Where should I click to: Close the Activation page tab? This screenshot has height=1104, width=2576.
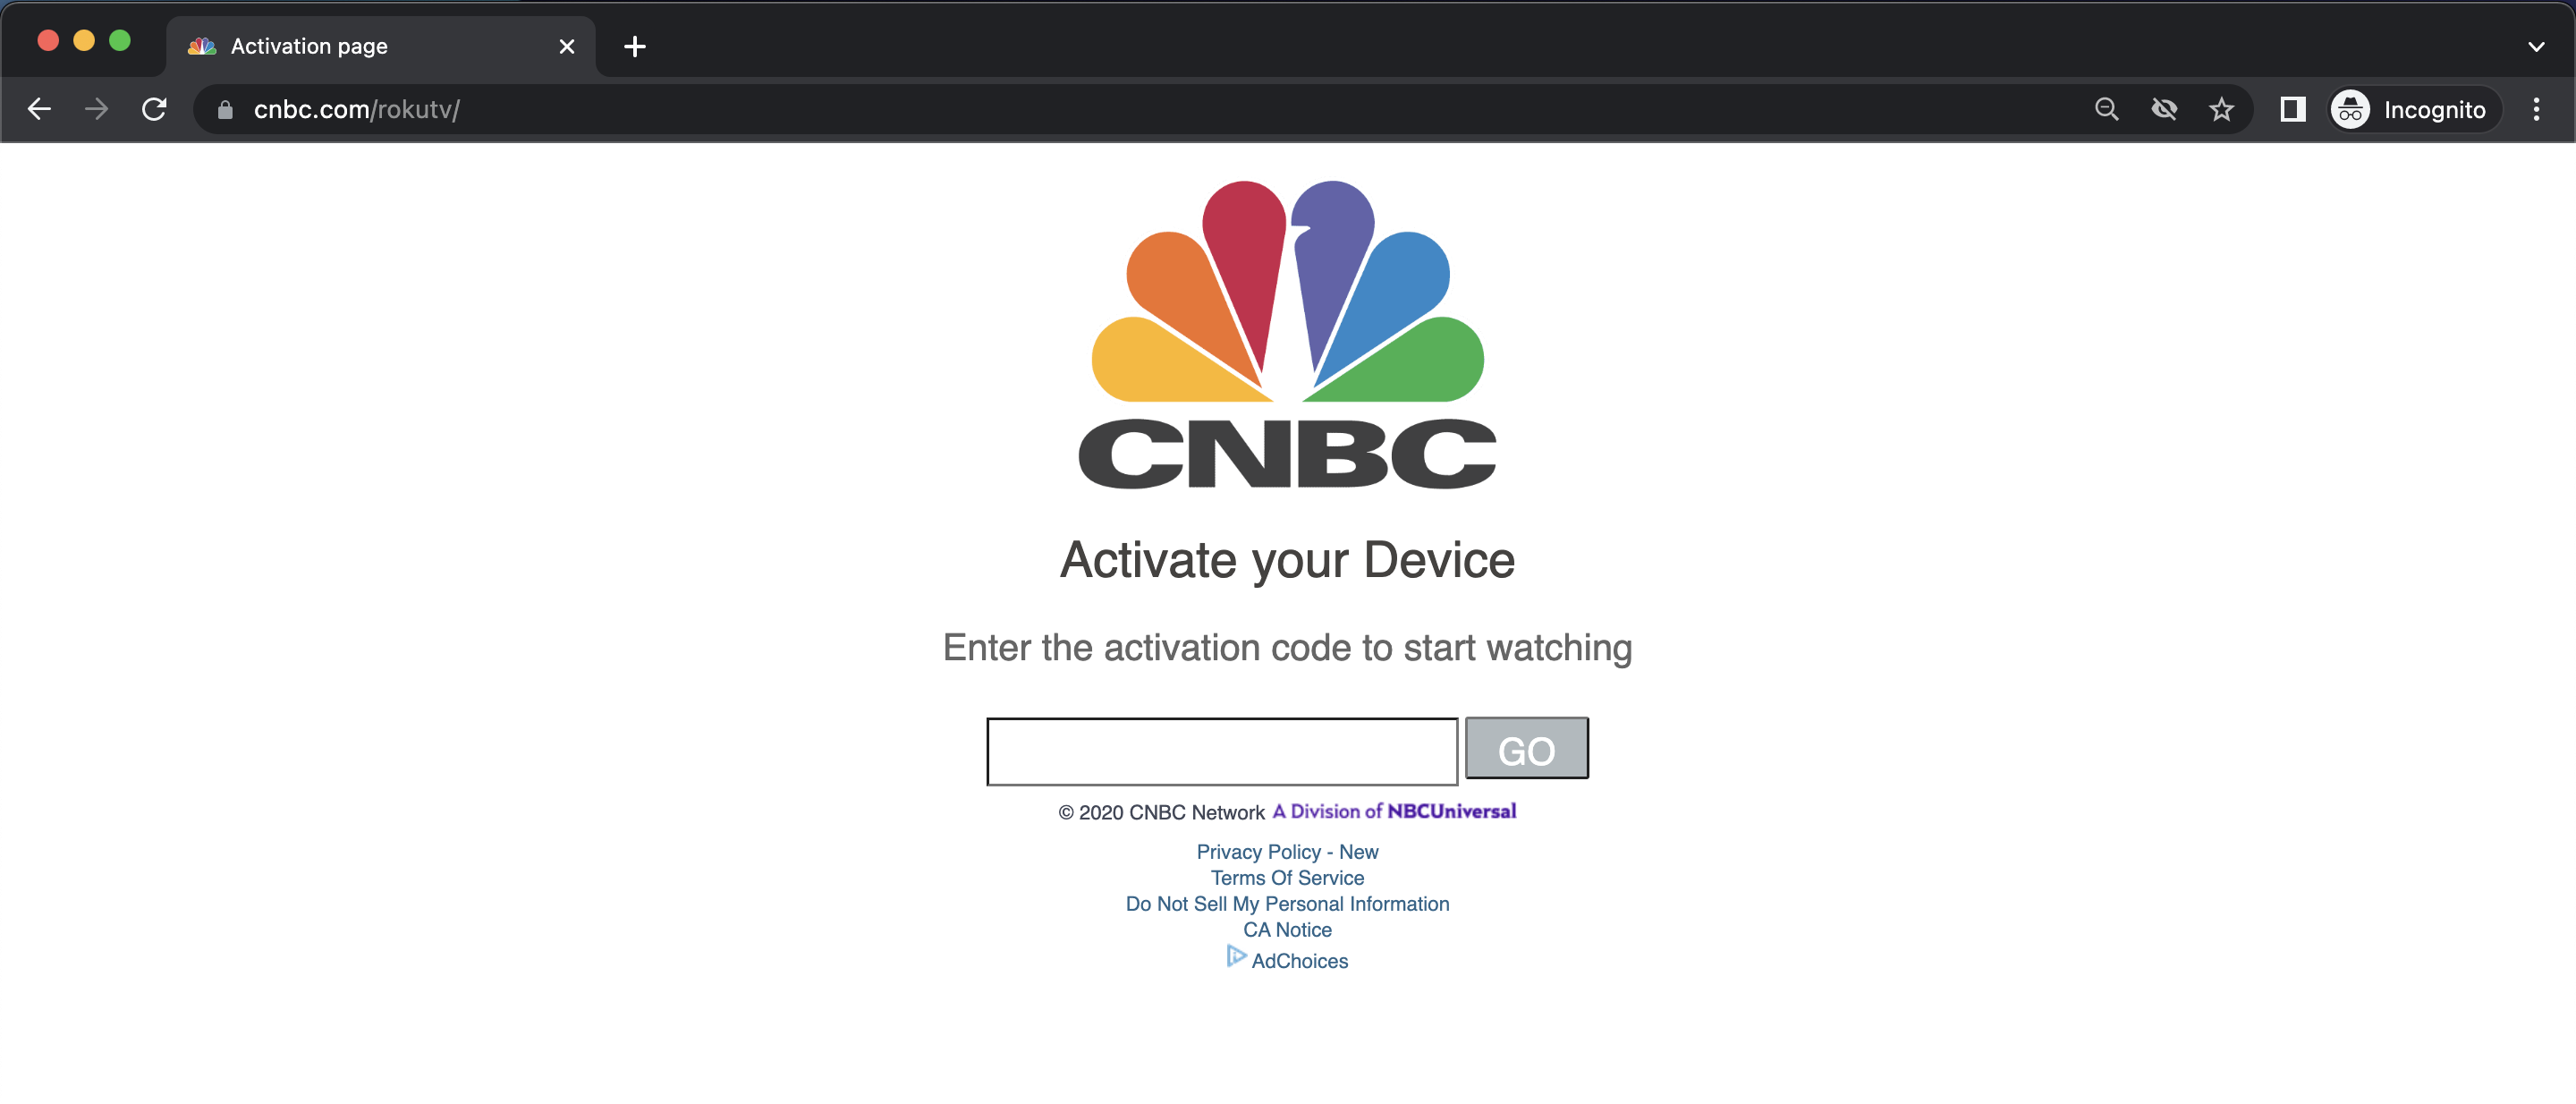click(566, 46)
